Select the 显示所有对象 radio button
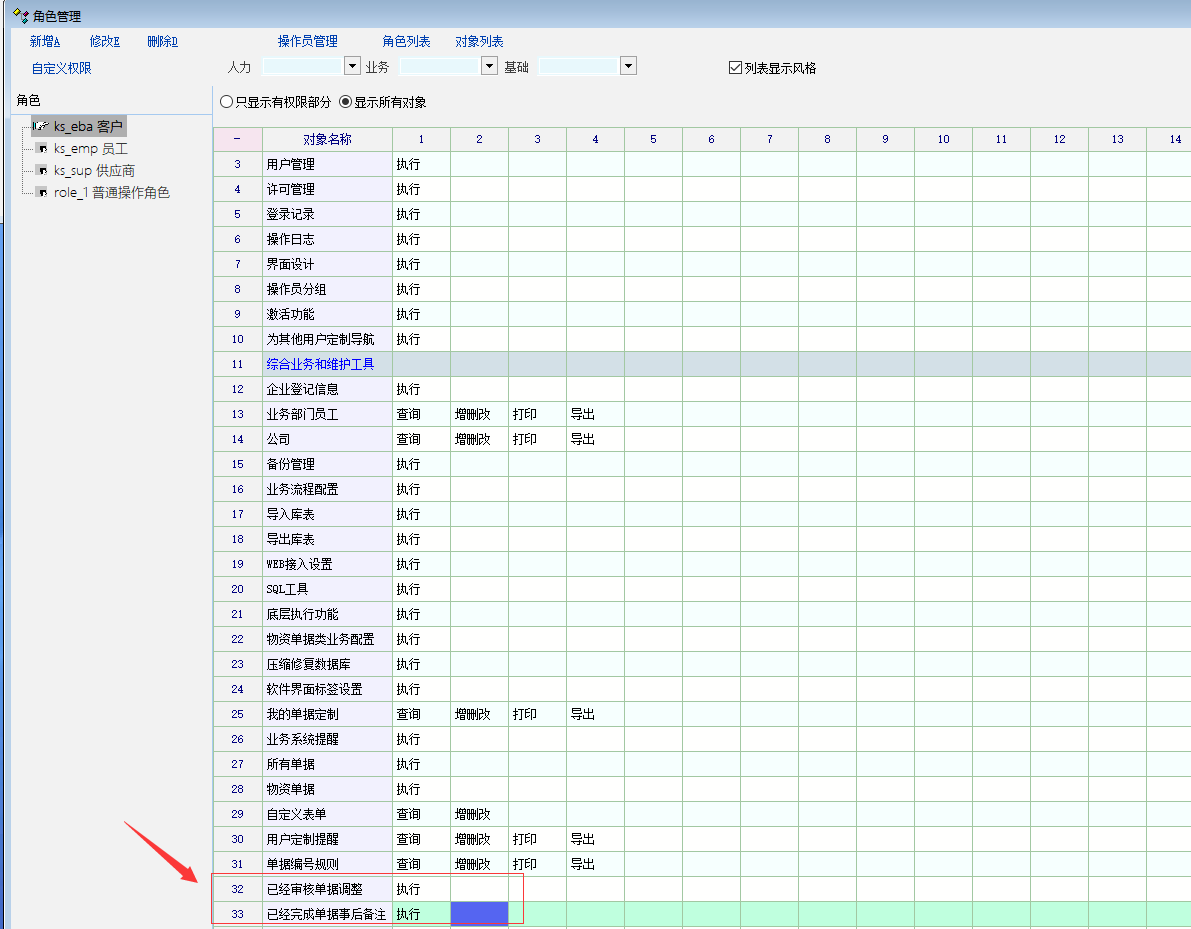Screen dimensions: 1191x929 346,102
